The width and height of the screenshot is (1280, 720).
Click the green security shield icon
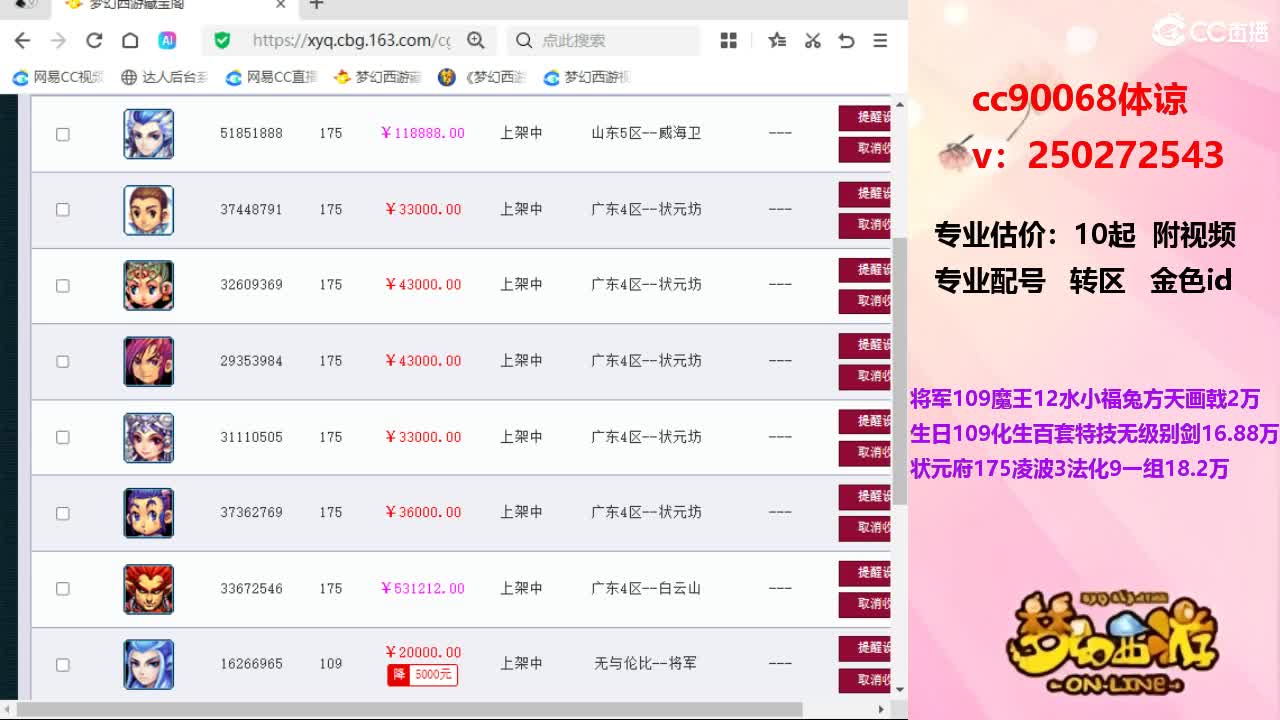(x=222, y=40)
